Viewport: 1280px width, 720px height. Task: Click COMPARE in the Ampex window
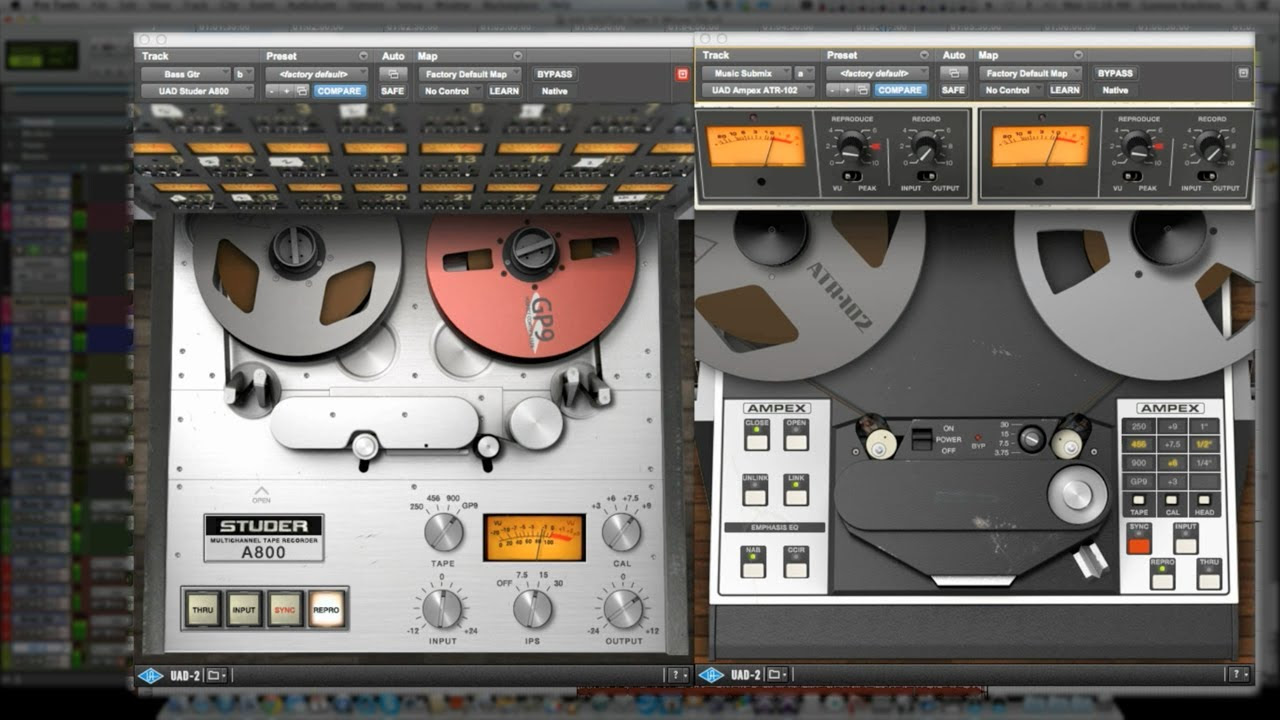tap(899, 90)
